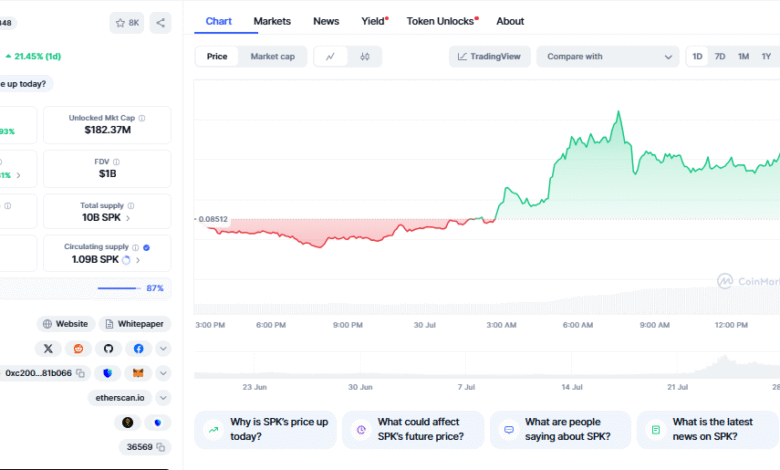The height and width of the screenshot is (470, 780).
Task: Click the share icon button
Action: tap(160, 23)
